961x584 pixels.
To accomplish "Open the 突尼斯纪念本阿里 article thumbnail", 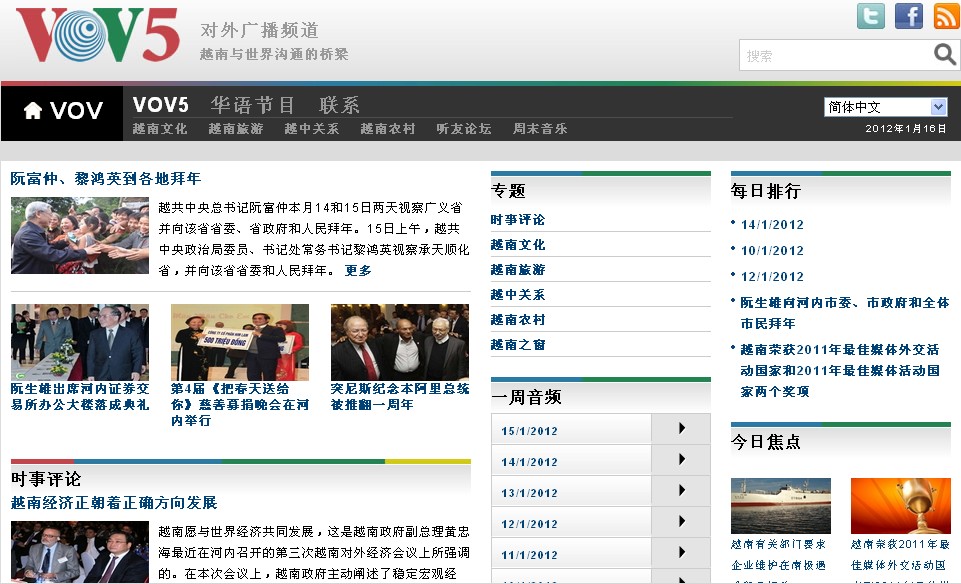I will point(399,342).
